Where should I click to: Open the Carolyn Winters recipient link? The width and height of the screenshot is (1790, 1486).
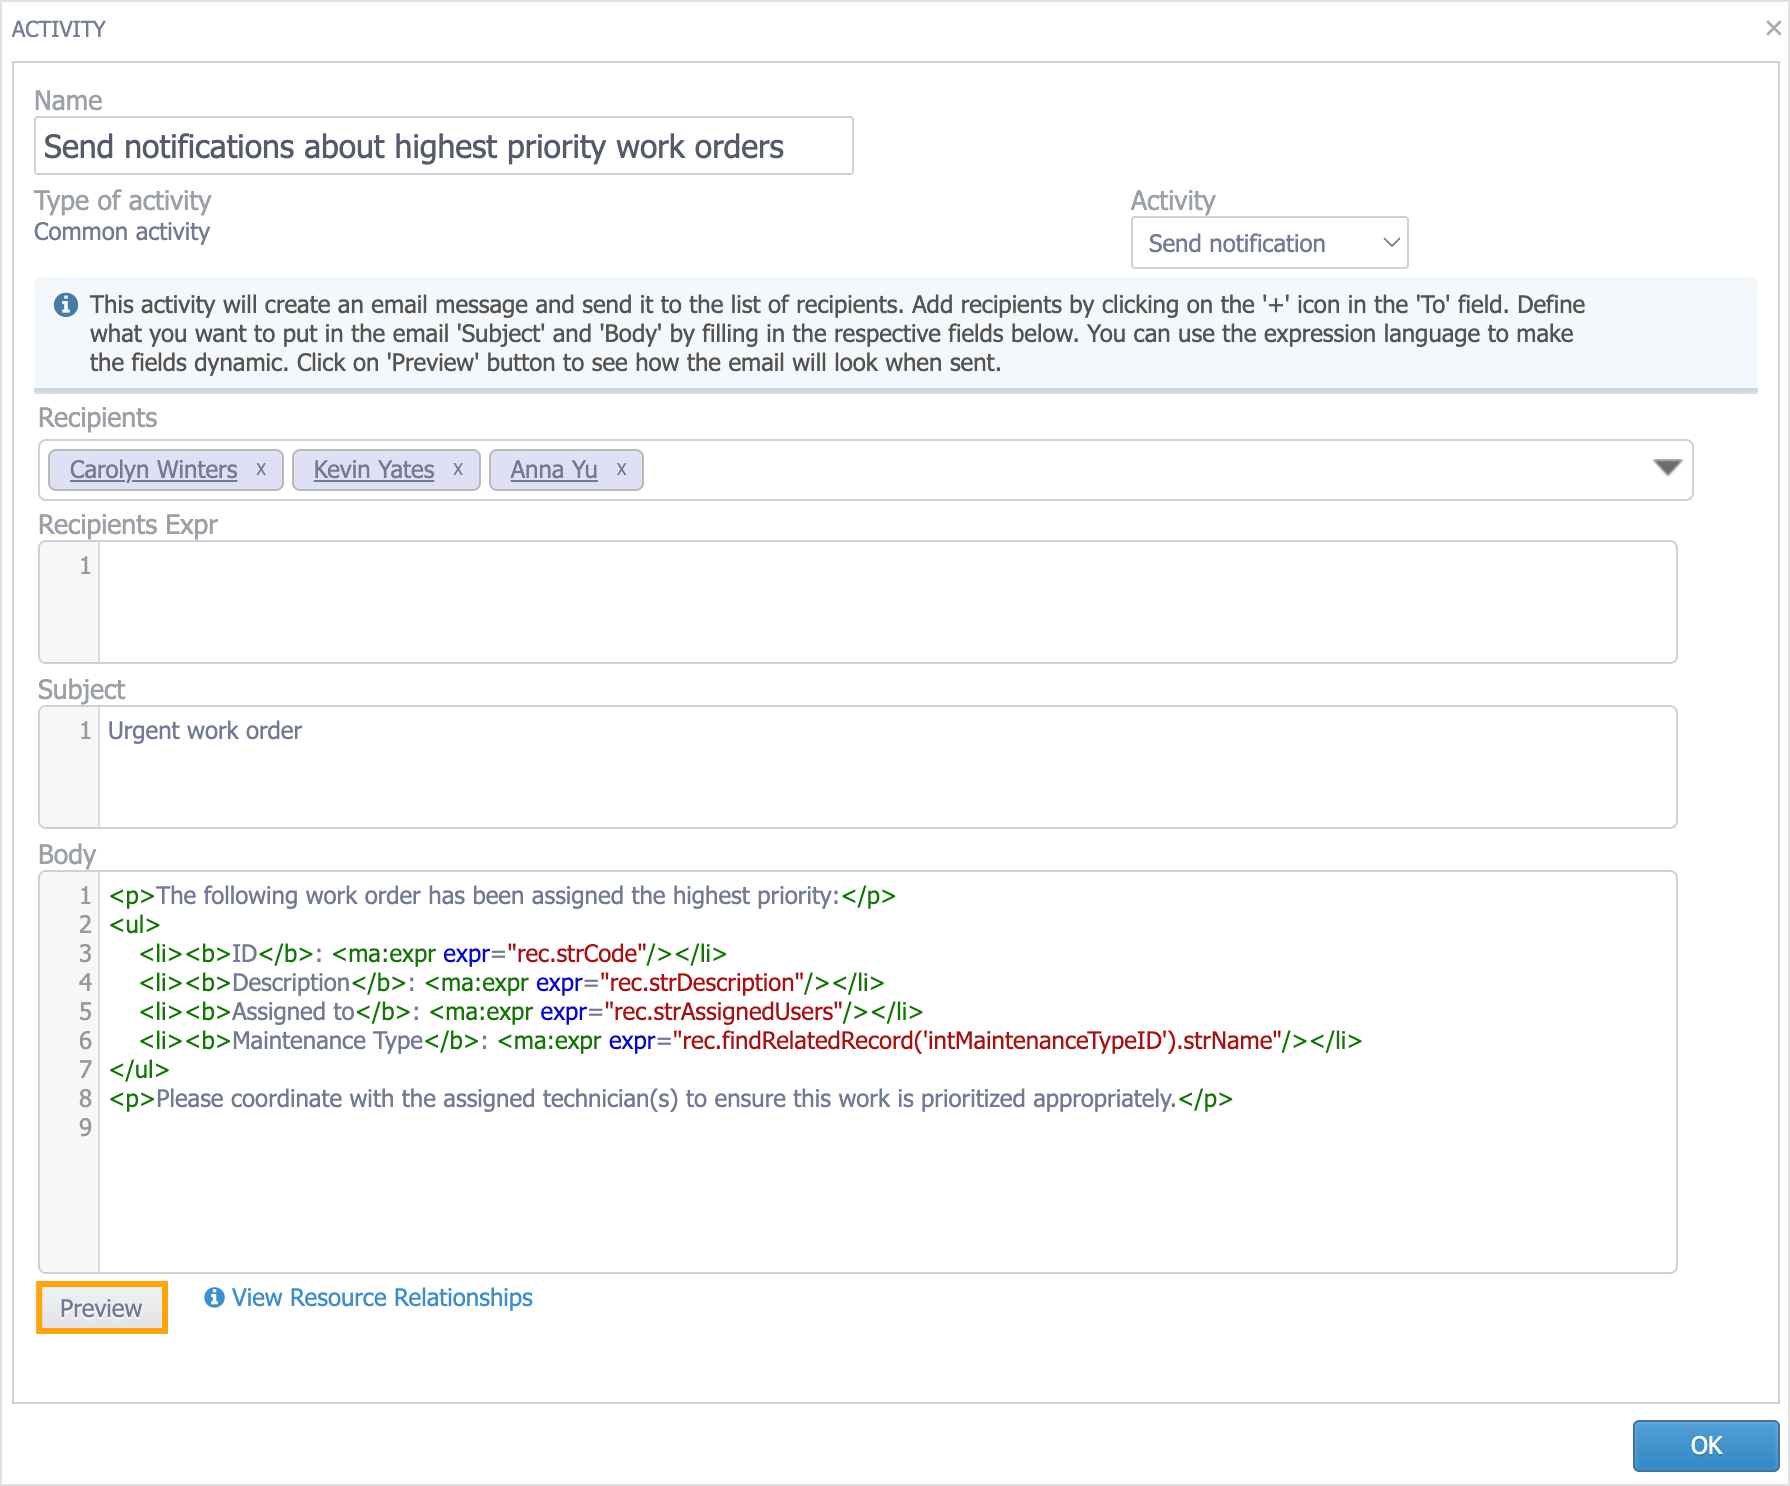[153, 469]
